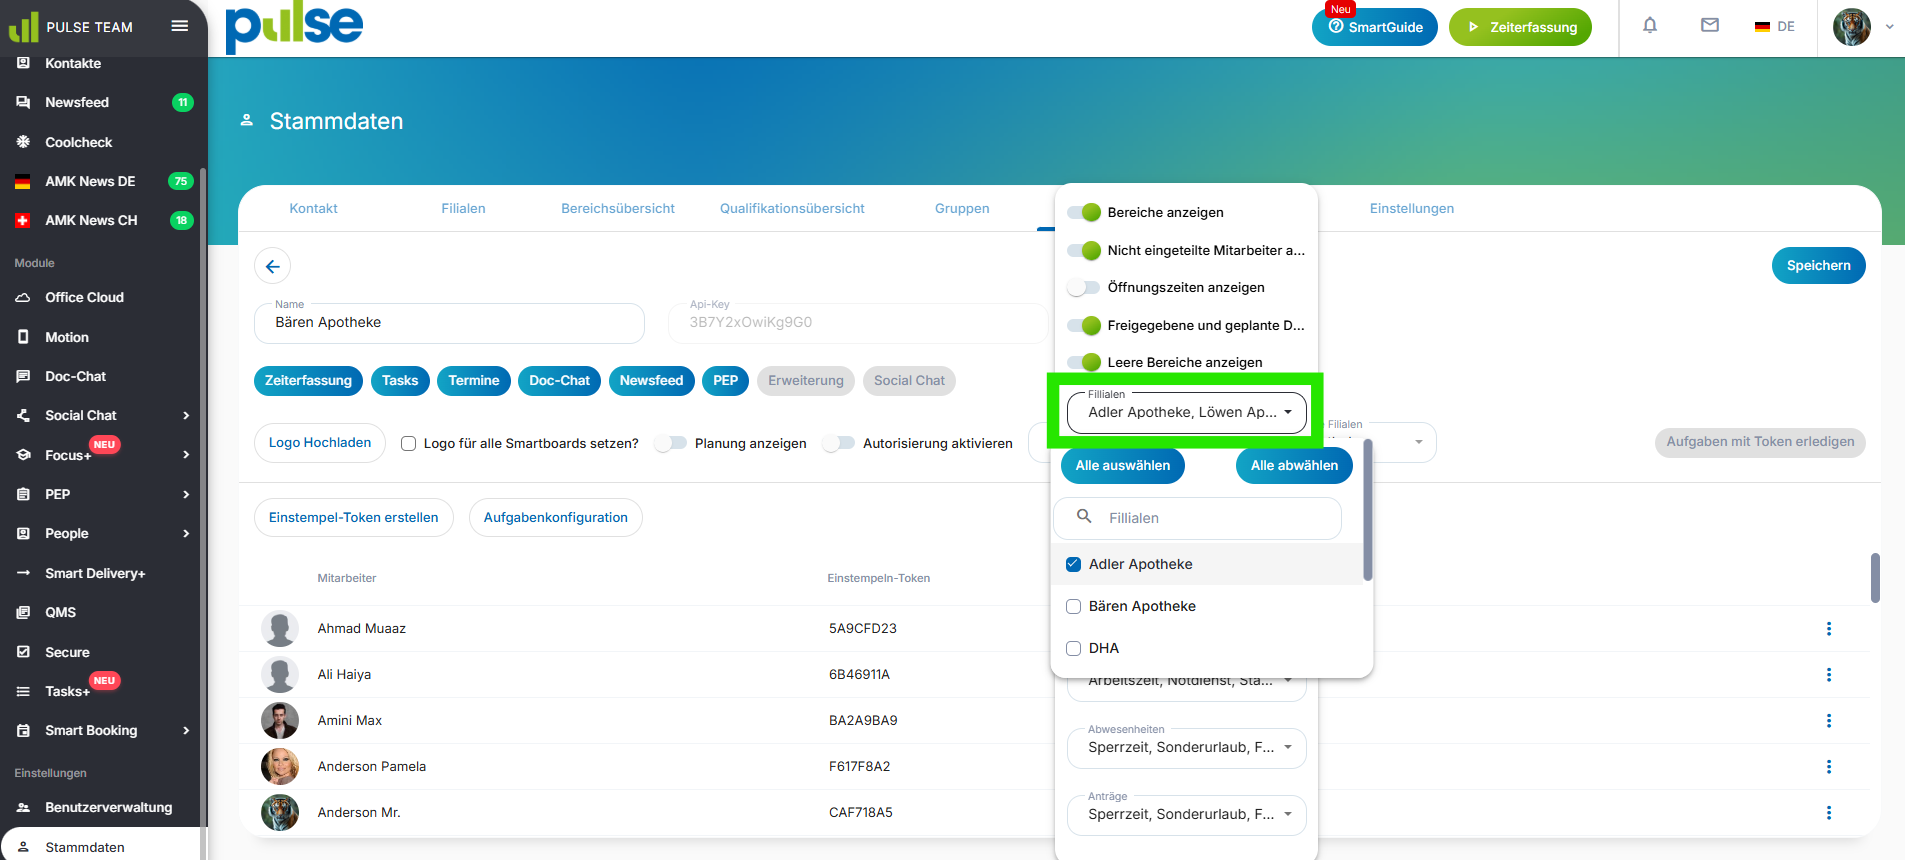Click the Name field Bären Apotheke
The height and width of the screenshot is (860, 1905).
click(x=449, y=323)
